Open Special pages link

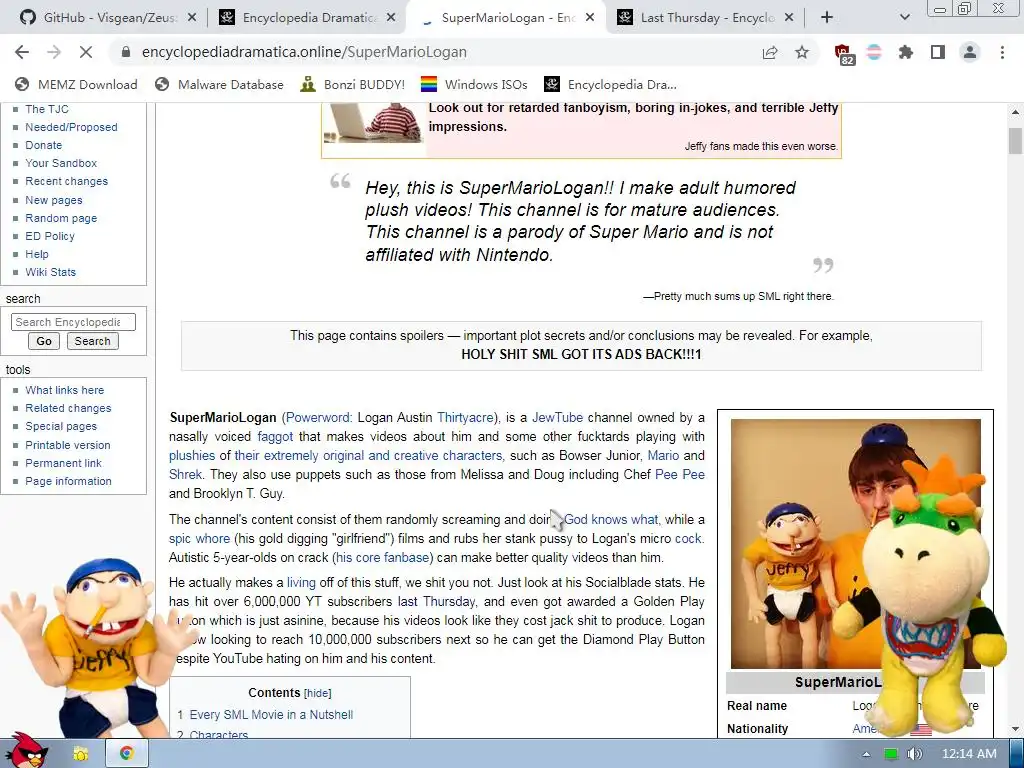pos(61,426)
